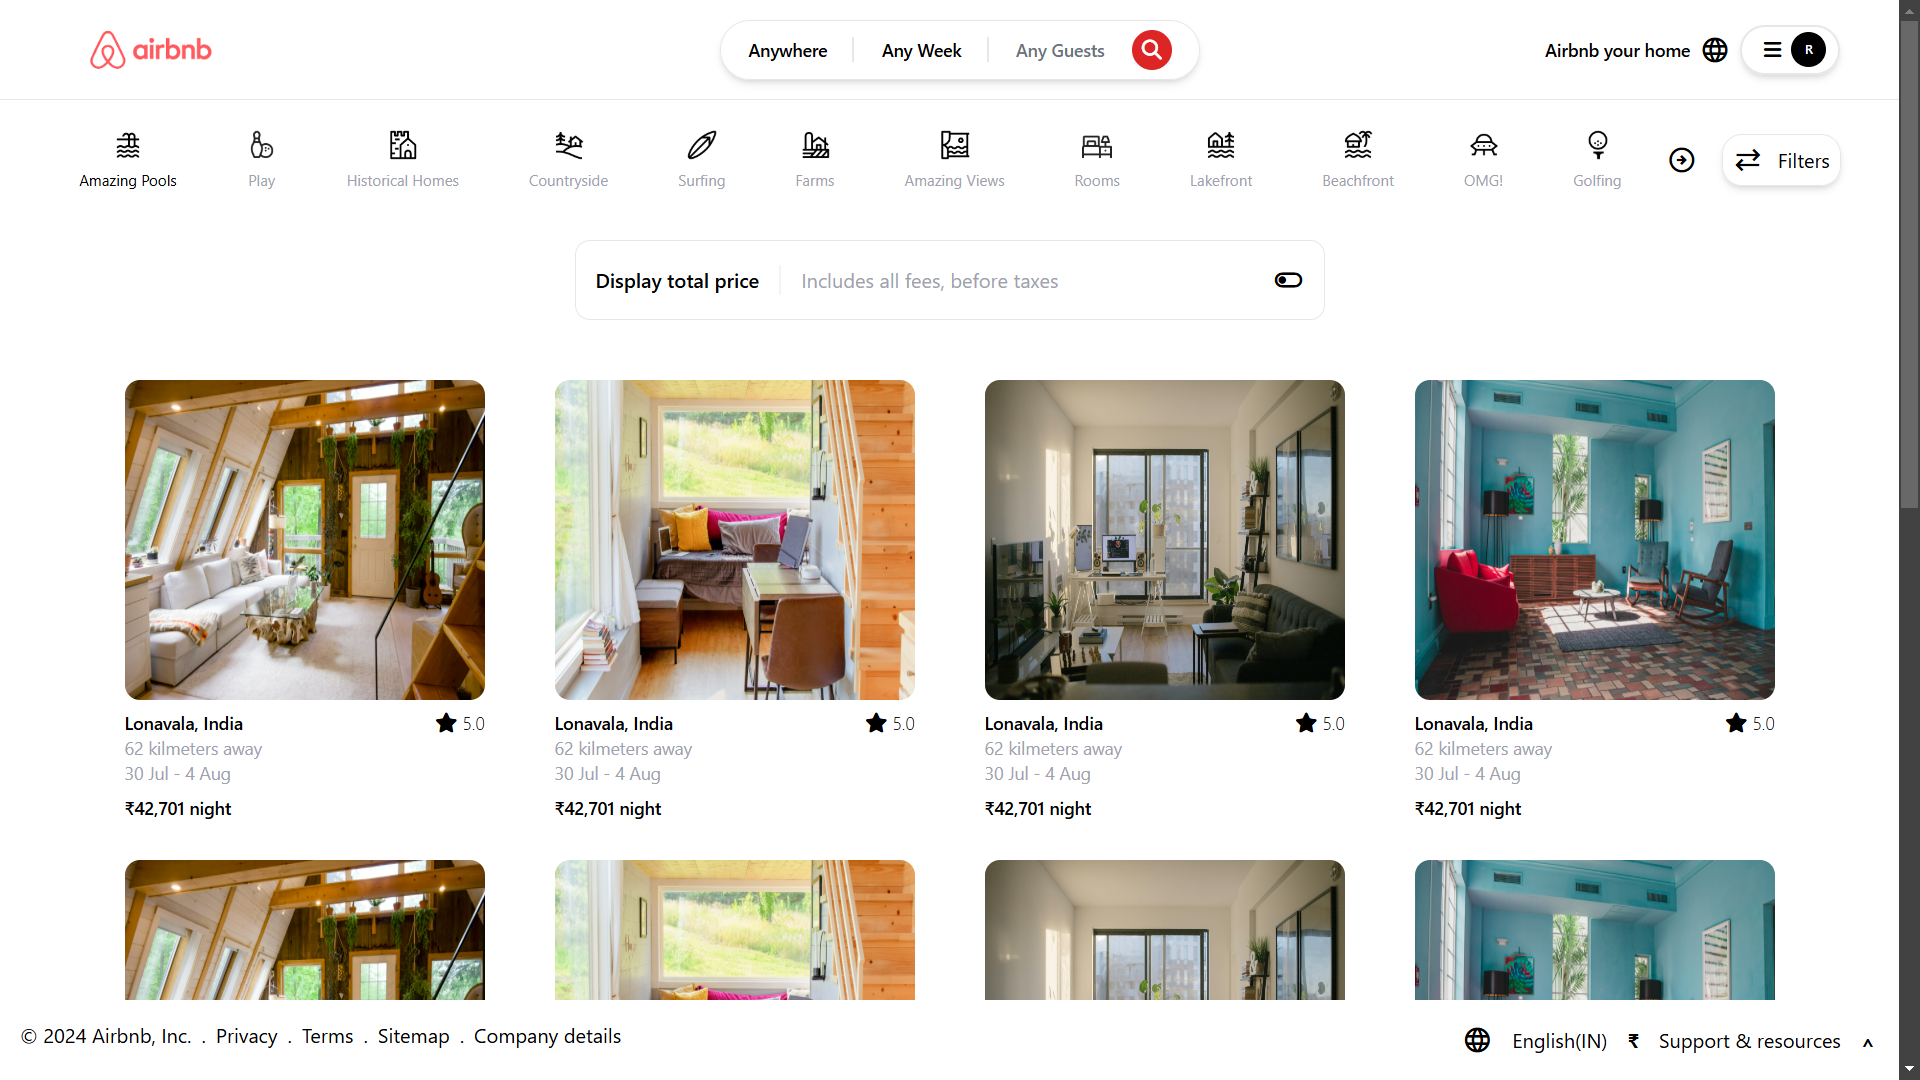1920x1080 pixels.
Task: Toggle the Display total price switch
Action: tap(1288, 280)
